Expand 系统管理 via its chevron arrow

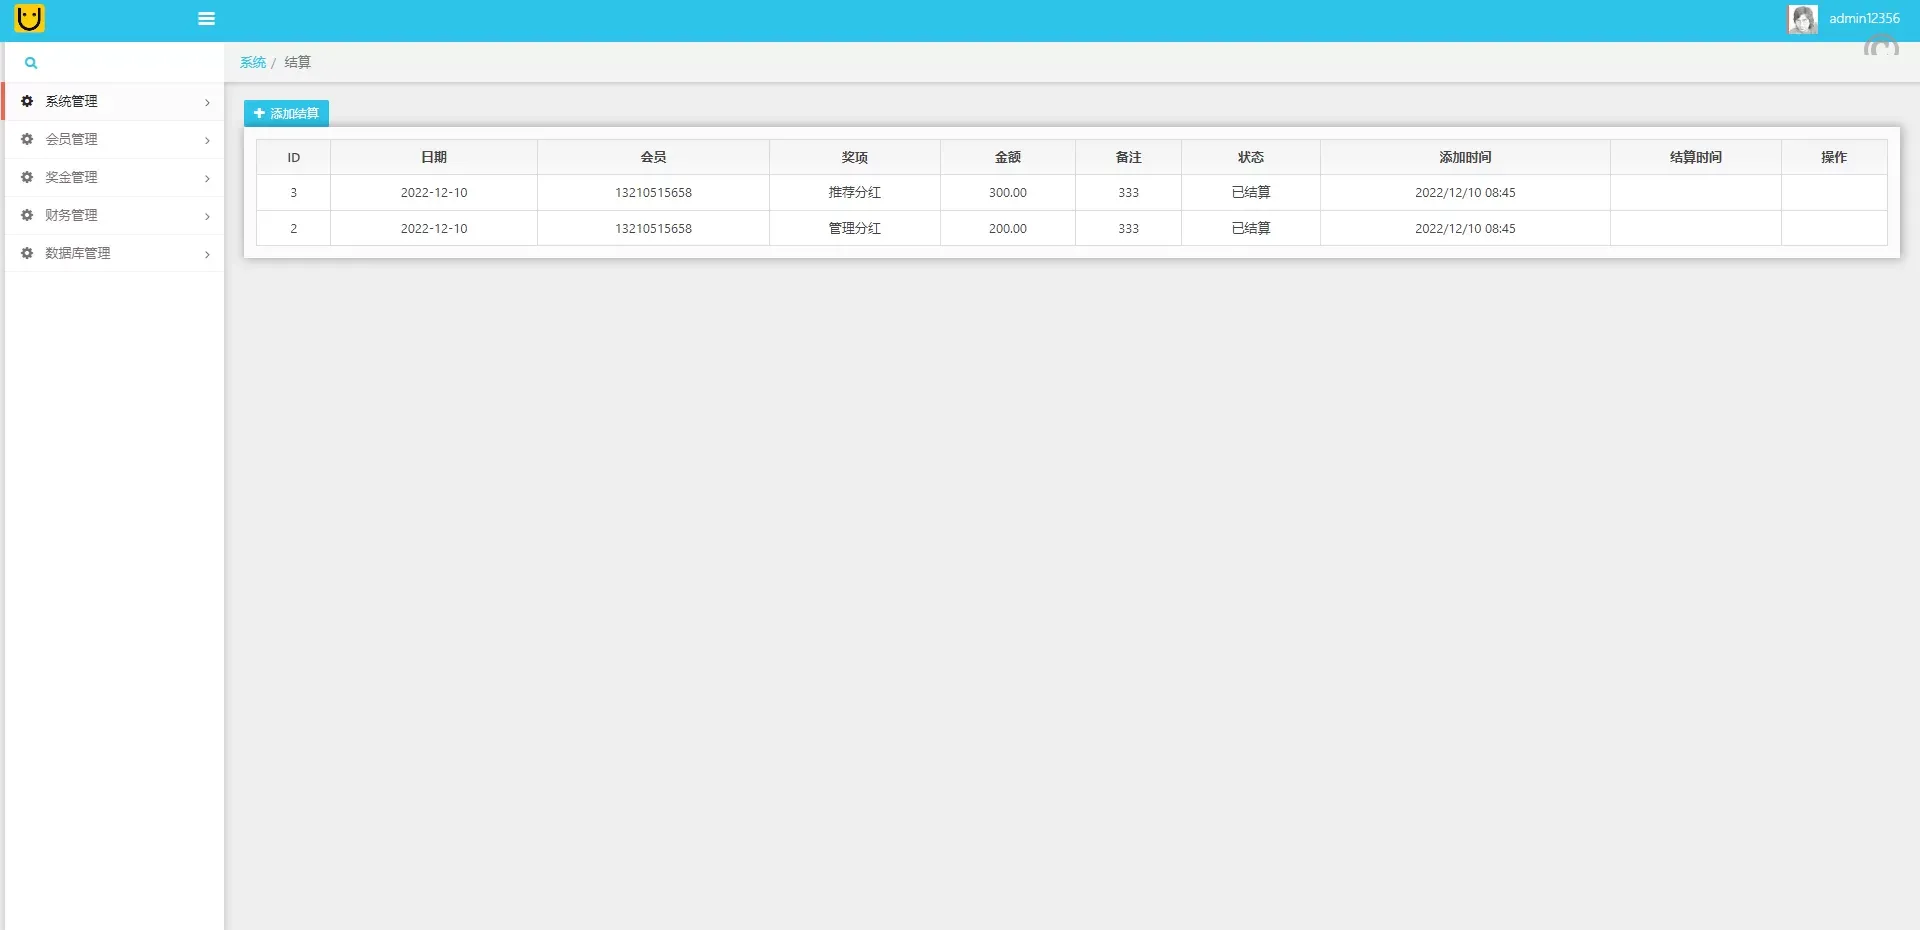pos(207,102)
